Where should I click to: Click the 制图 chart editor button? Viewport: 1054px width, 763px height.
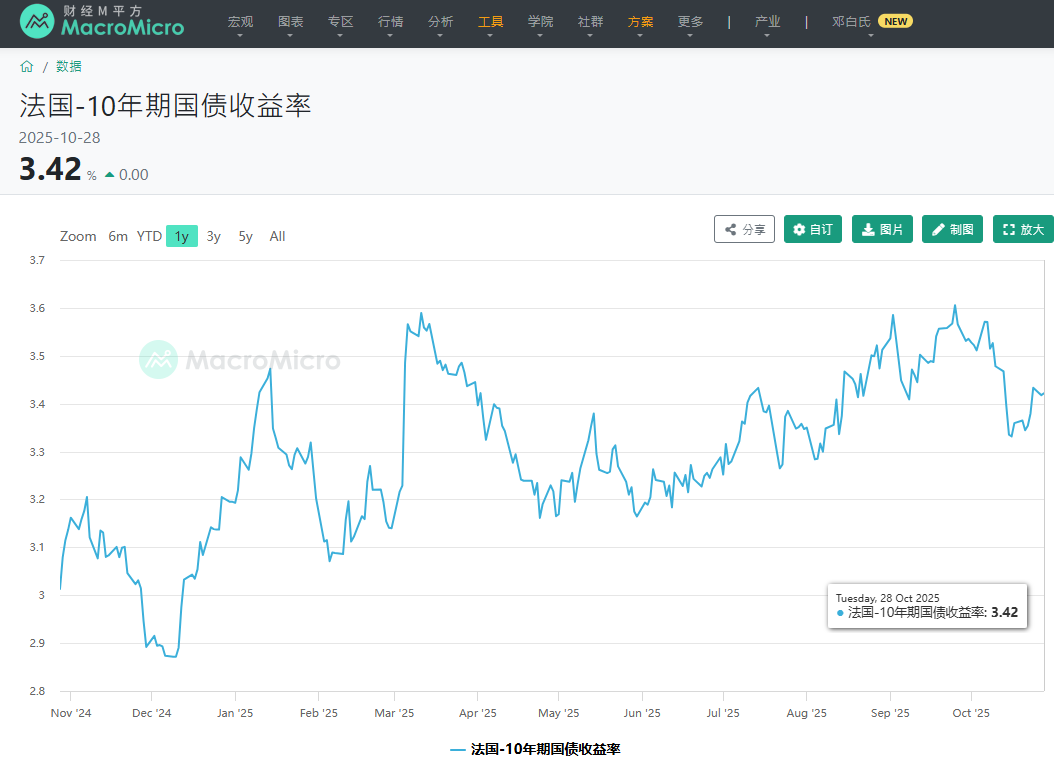[x=952, y=229]
